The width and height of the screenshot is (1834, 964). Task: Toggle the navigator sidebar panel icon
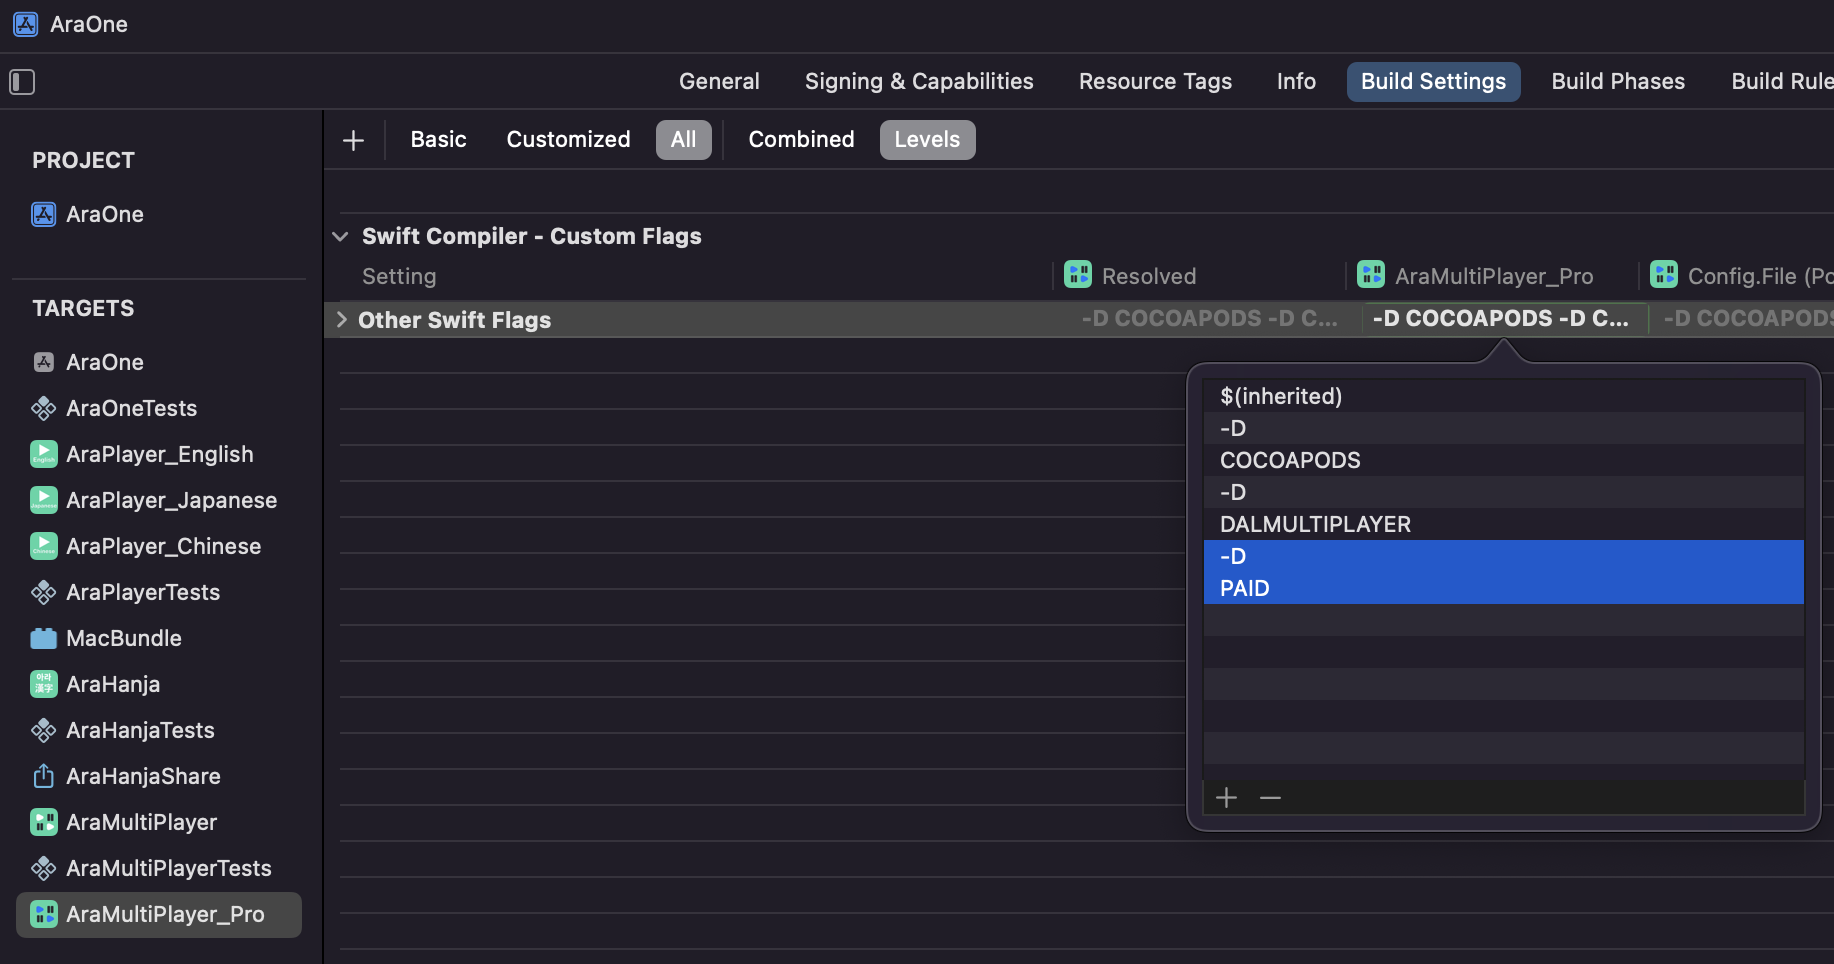22,82
